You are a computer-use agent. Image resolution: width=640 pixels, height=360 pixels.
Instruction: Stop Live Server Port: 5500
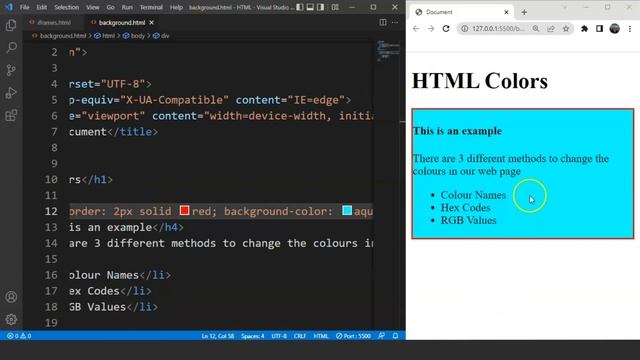click(353, 336)
